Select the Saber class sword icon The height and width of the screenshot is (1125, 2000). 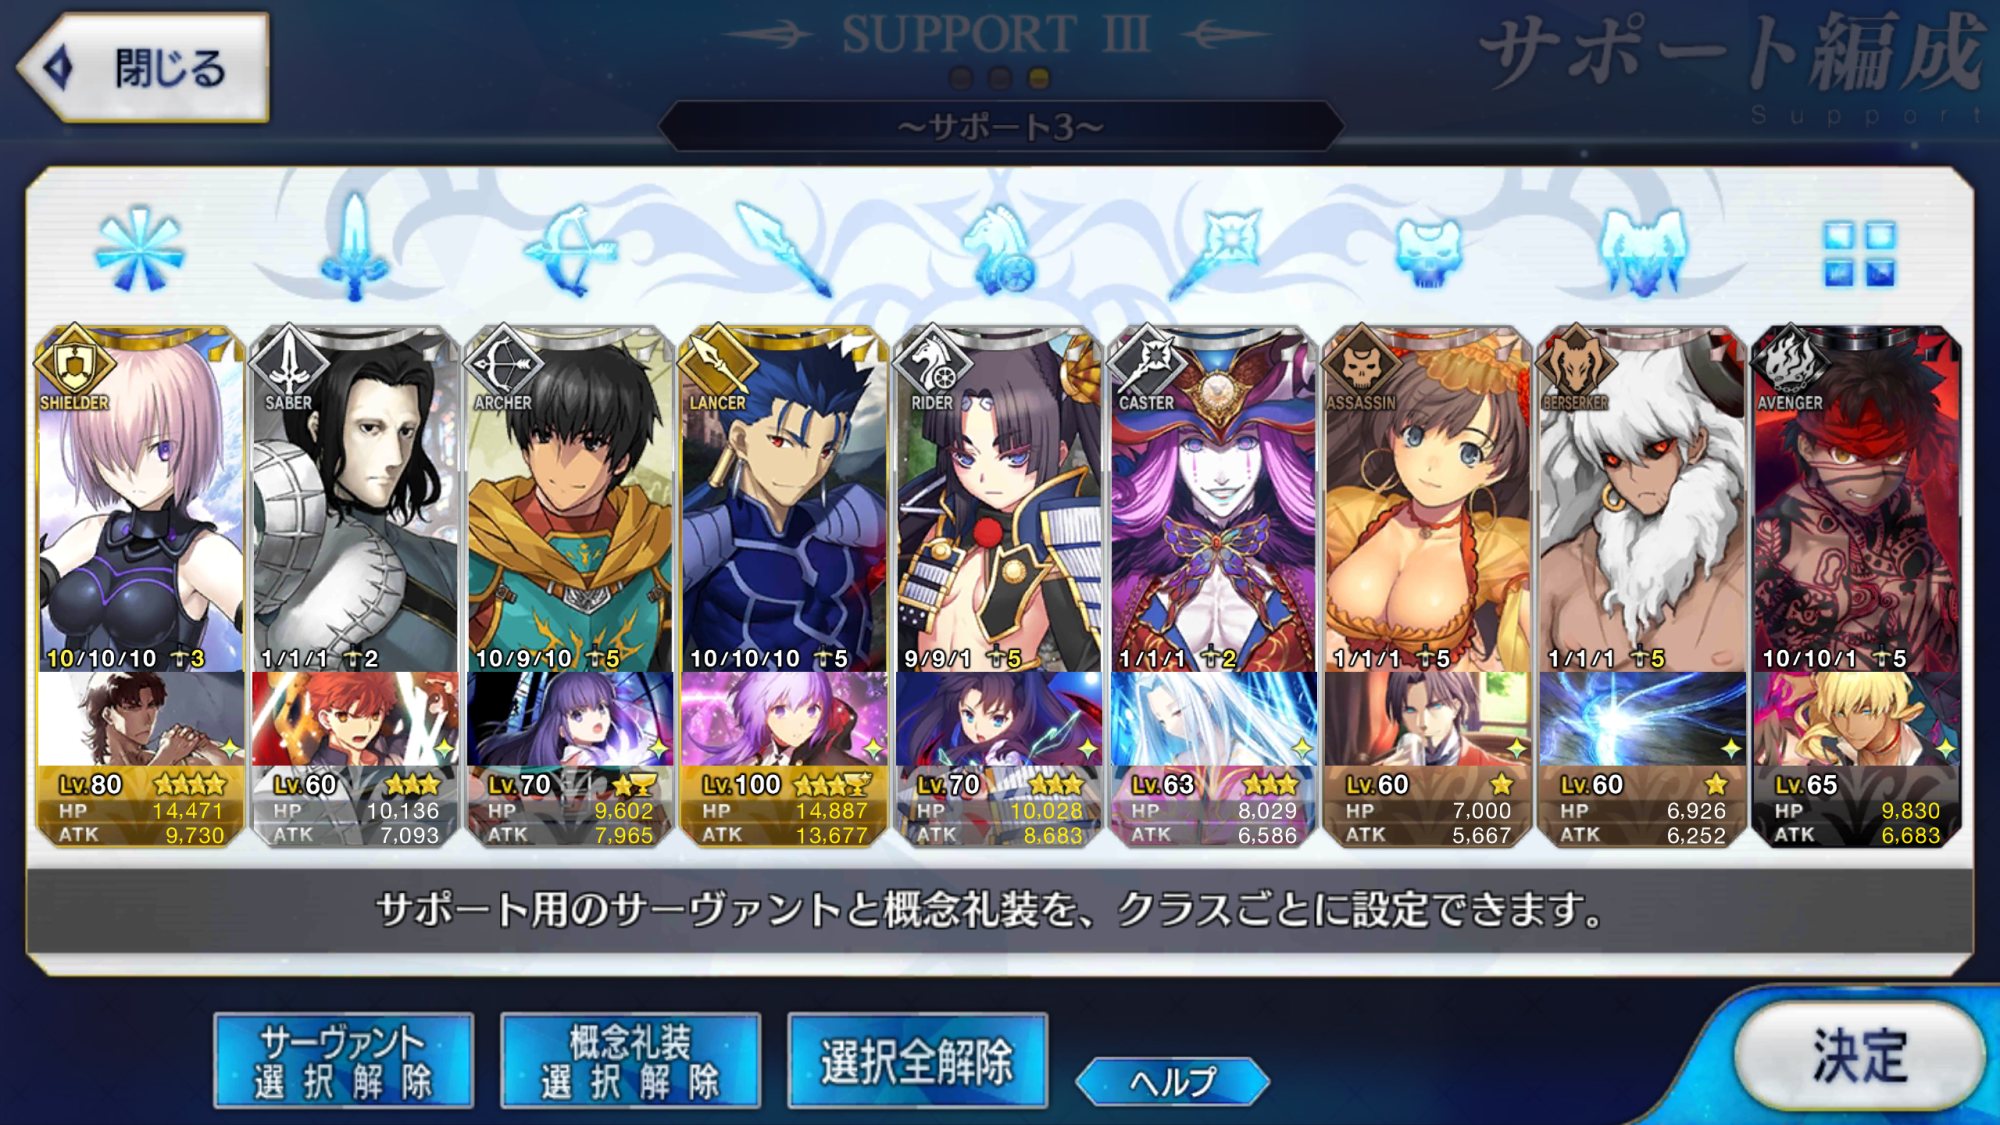354,247
